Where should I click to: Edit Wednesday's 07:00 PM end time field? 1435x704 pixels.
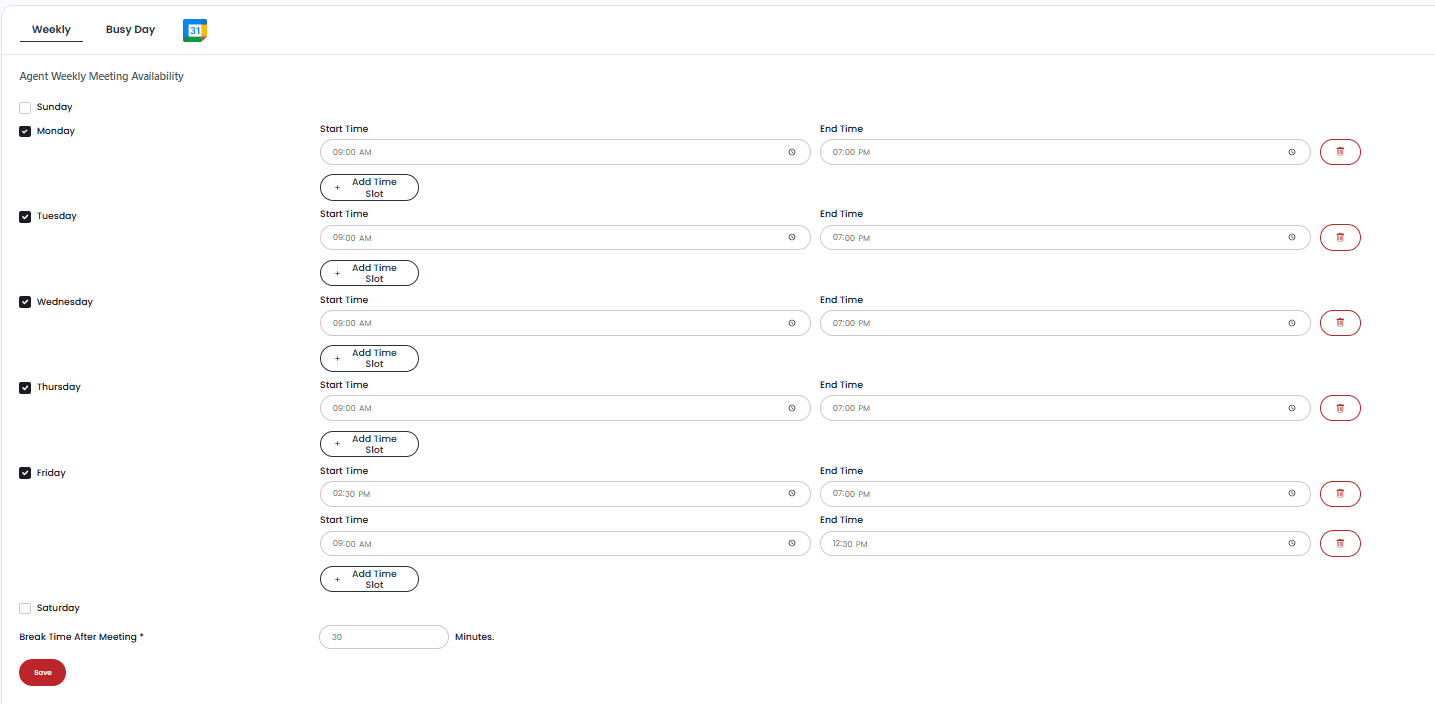tap(1065, 323)
